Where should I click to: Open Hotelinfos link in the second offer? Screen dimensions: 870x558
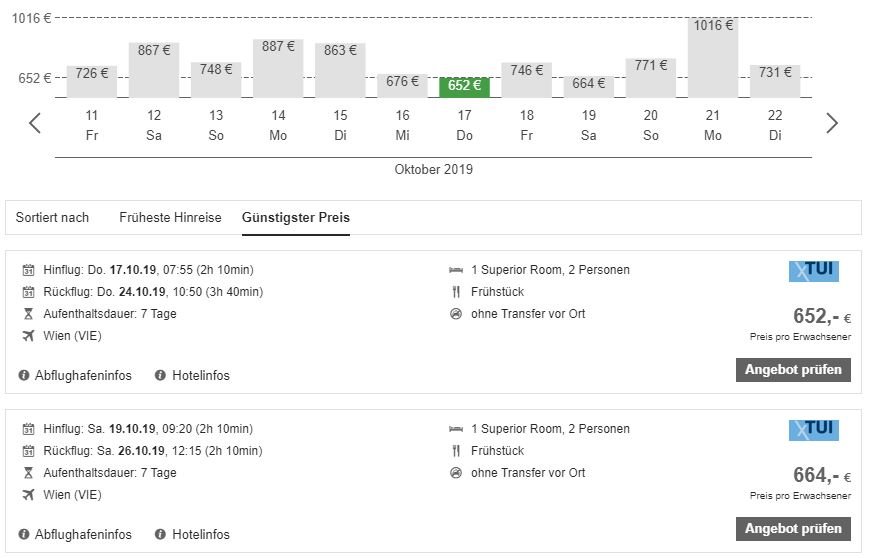(201, 534)
